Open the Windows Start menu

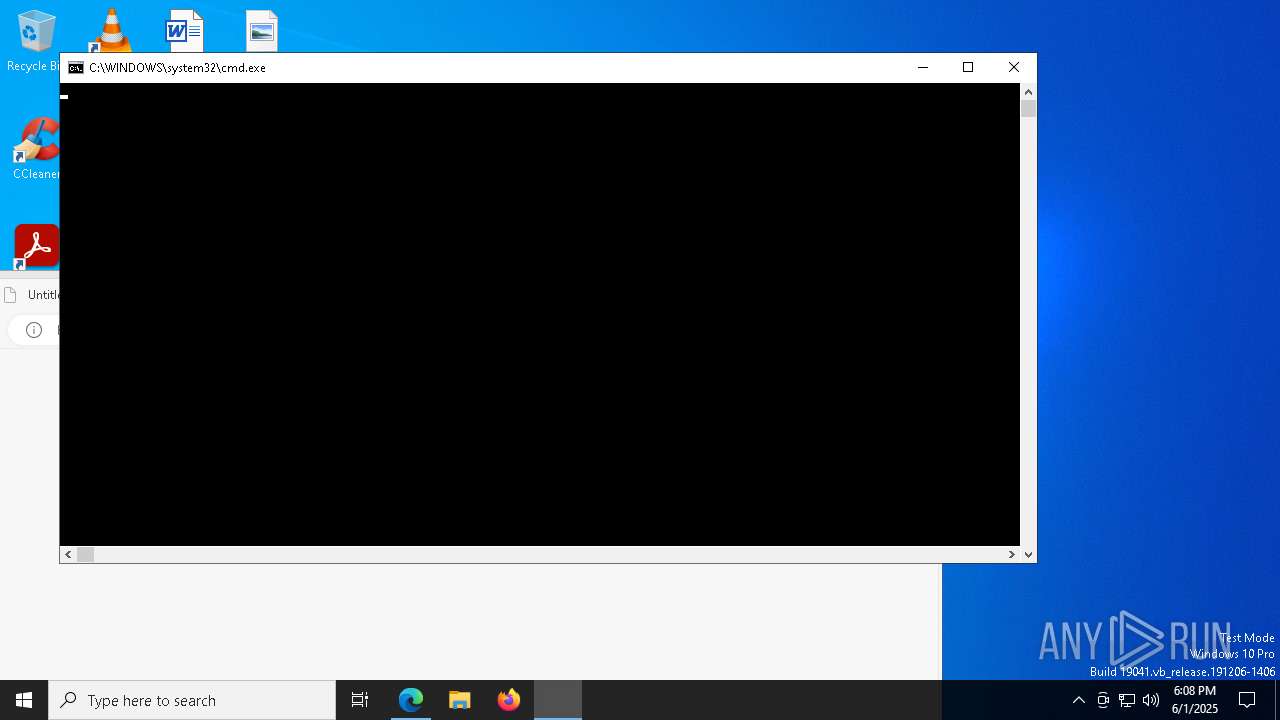[24, 700]
